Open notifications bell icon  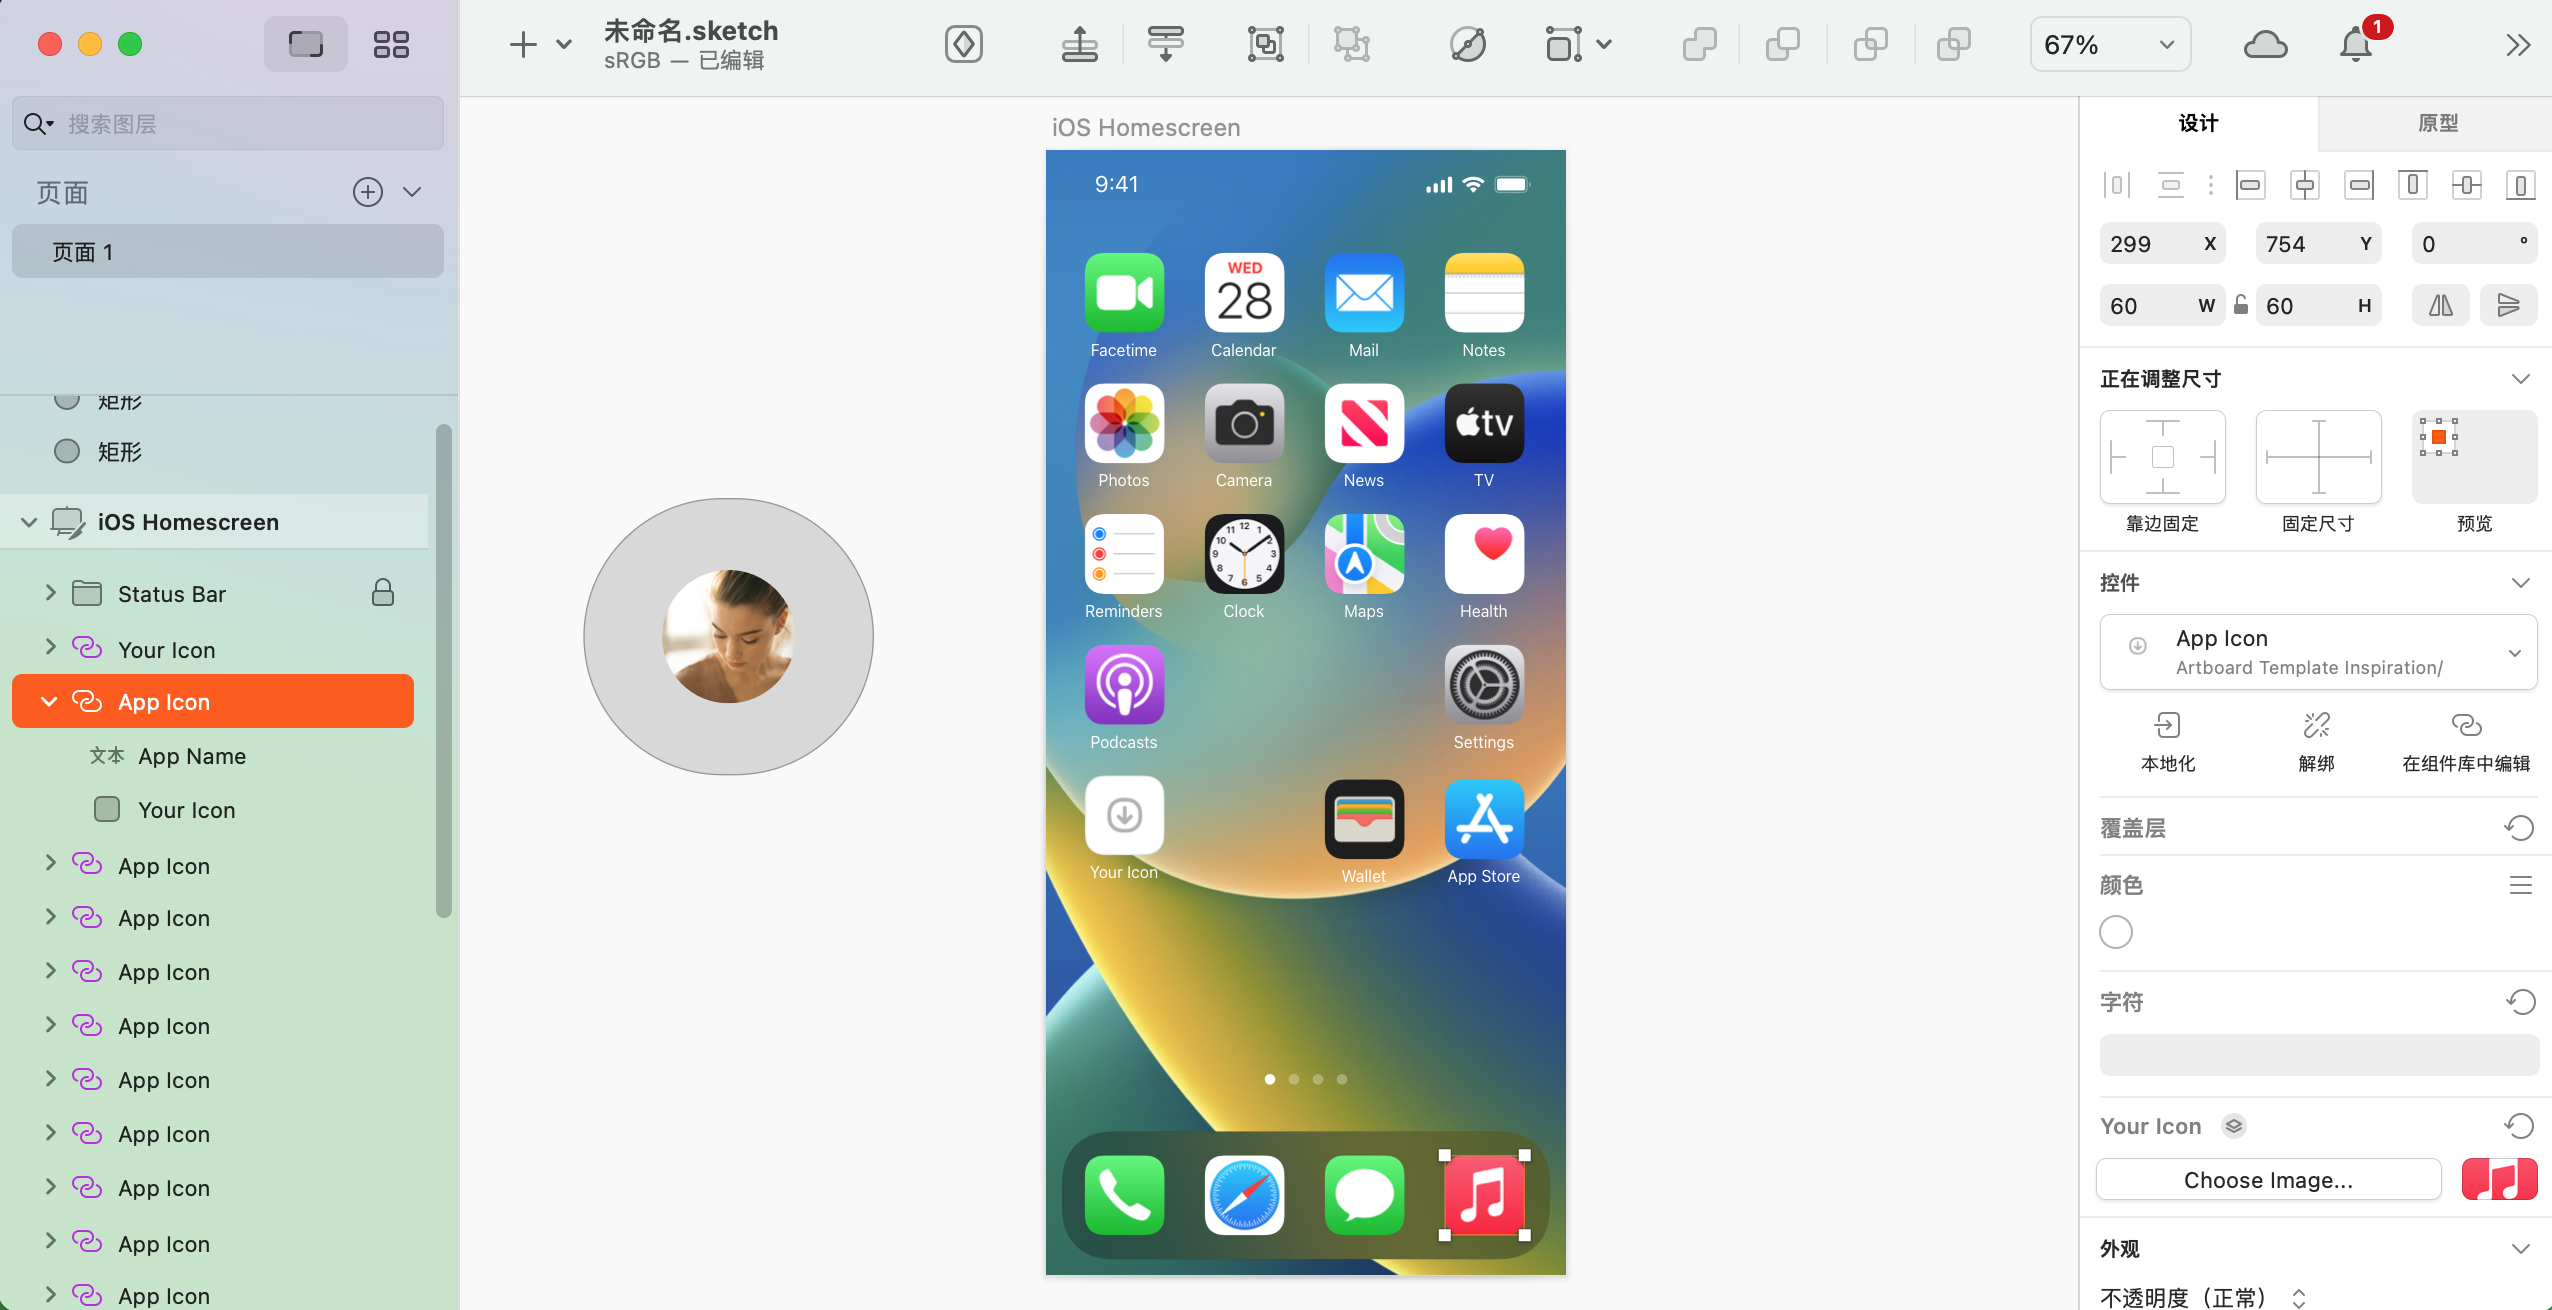tap(2356, 44)
